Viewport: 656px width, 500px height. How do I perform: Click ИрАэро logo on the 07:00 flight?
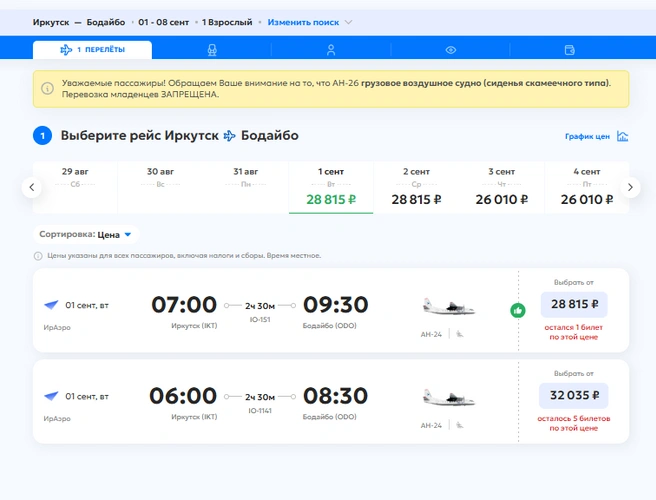[x=51, y=305]
